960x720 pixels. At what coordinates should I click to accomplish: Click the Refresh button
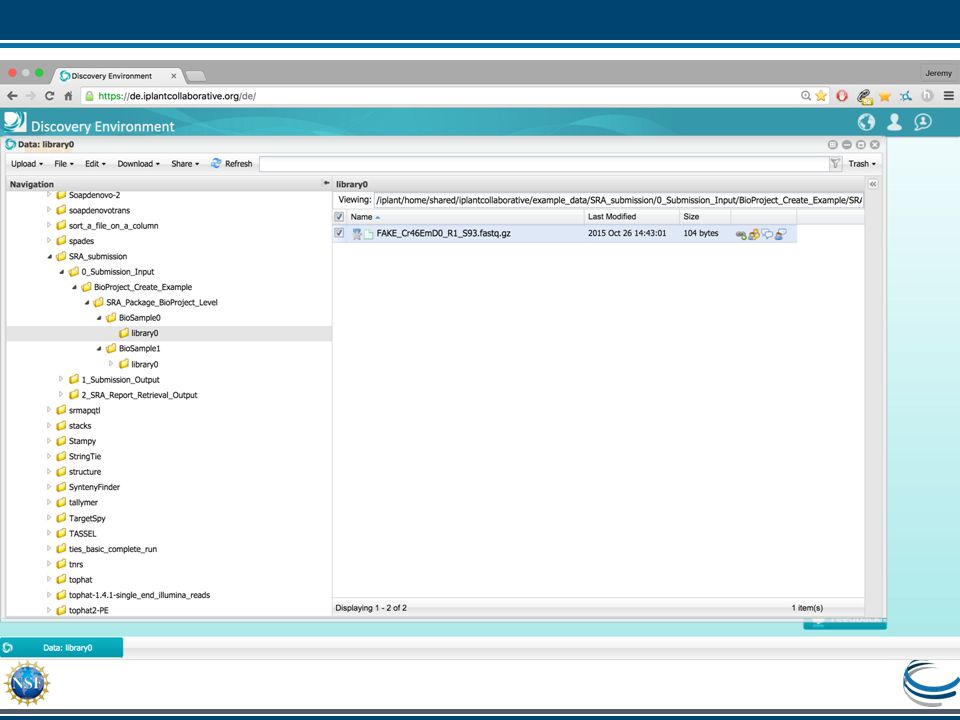coord(231,163)
